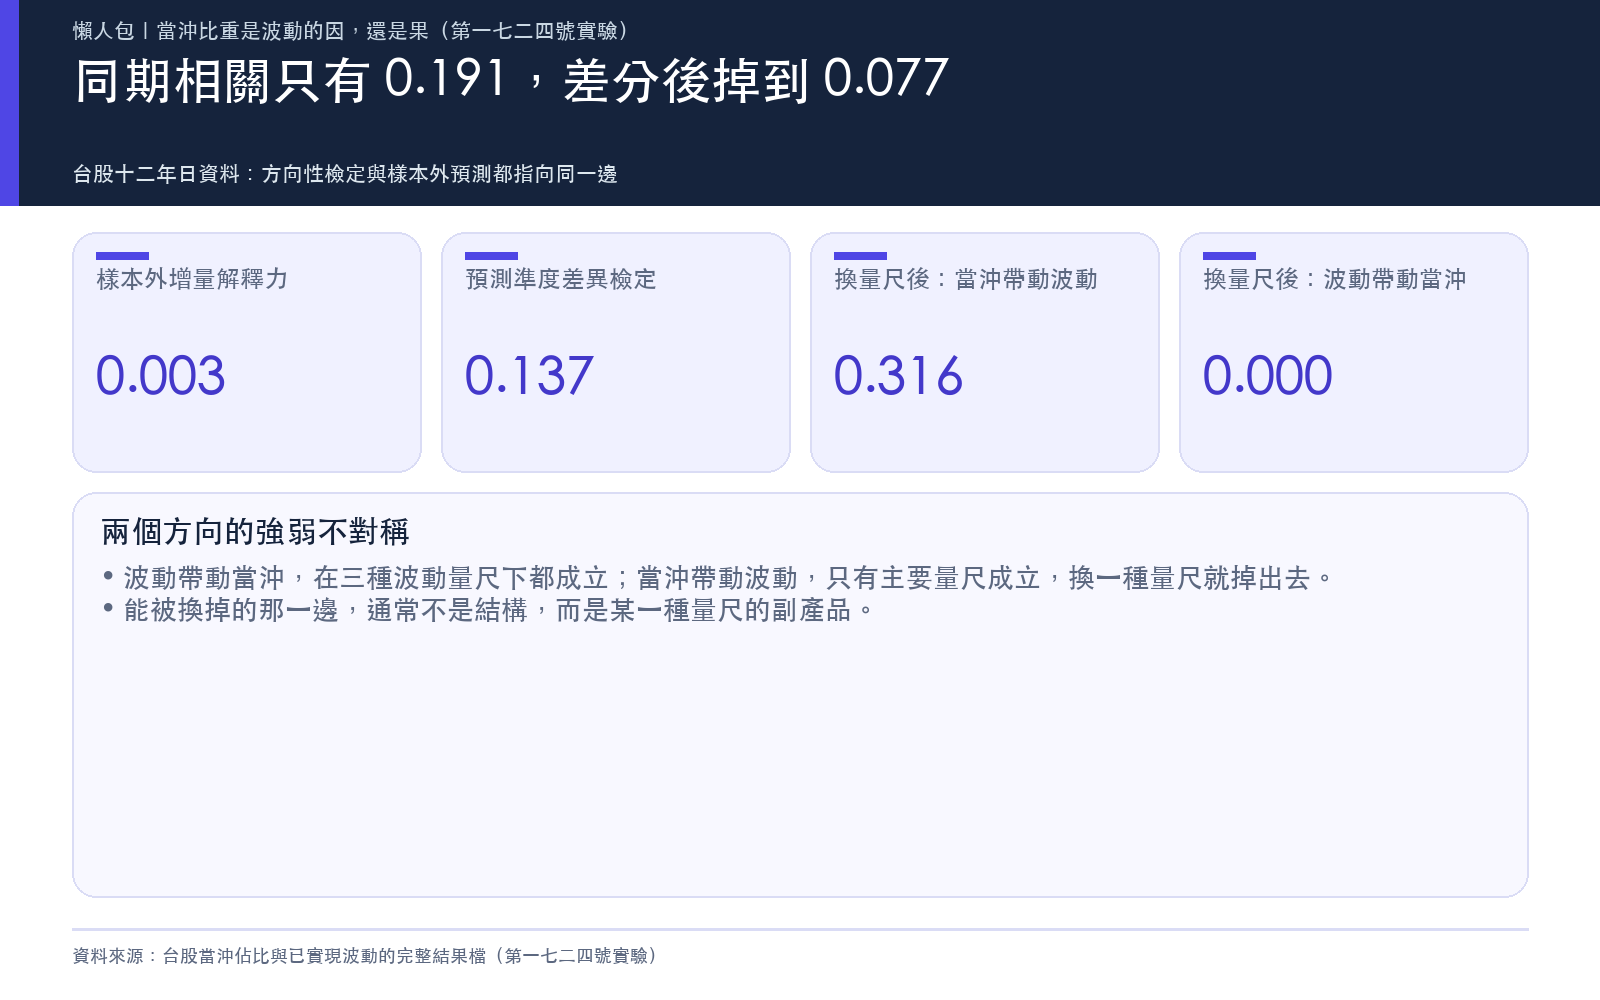1600x1000 pixels.
Task: Select label 換量尺後:波動帶動當沖
Action: coord(1335,279)
